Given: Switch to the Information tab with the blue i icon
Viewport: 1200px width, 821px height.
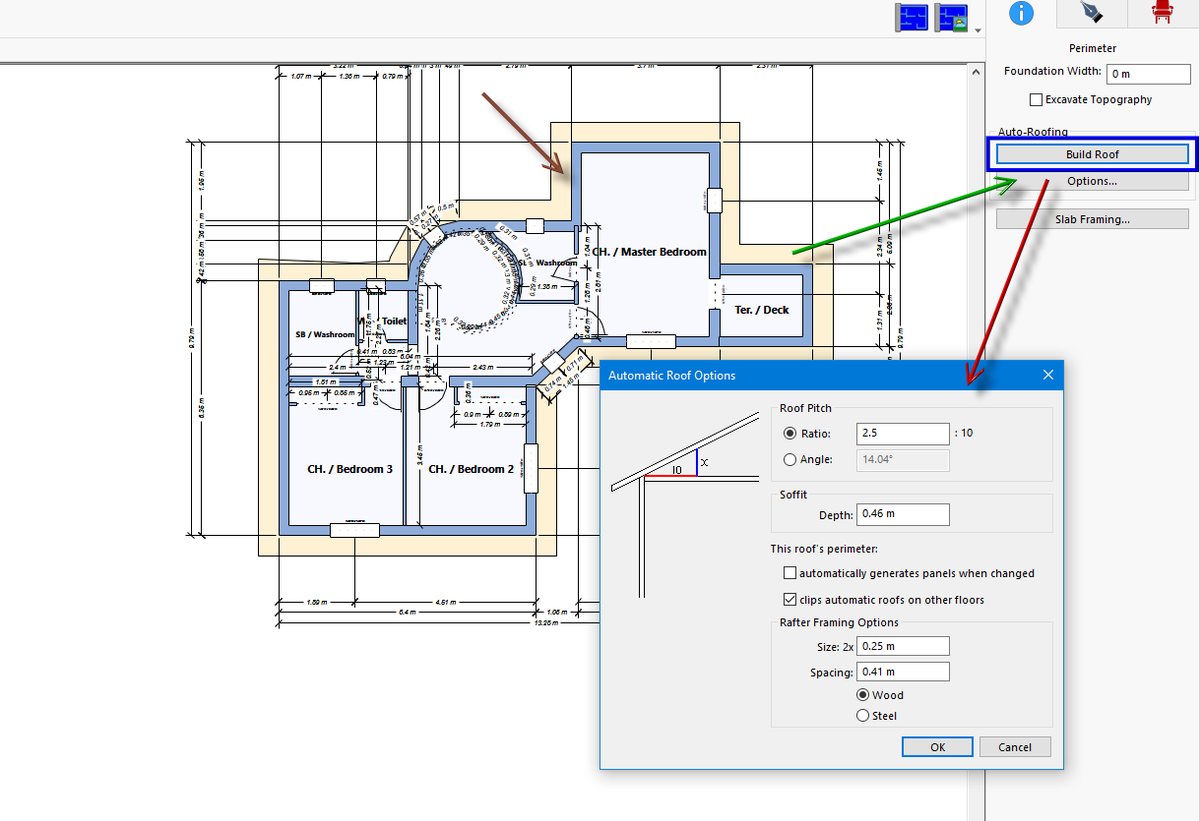Looking at the screenshot, I should [x=1021, y=13].
